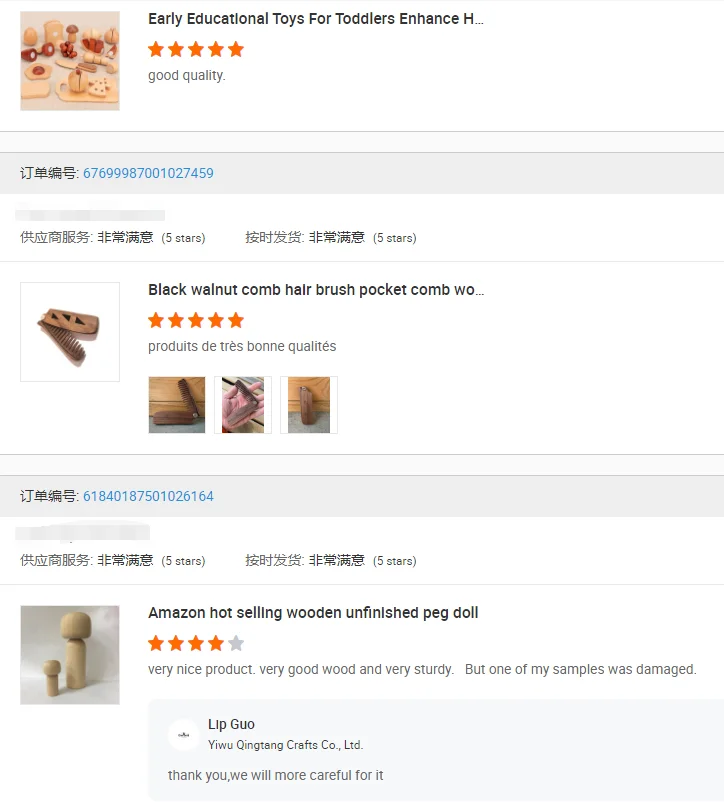Click the 'thank you,we will more careful' reply
Screen dimensions: 724x802
(276, 775)
